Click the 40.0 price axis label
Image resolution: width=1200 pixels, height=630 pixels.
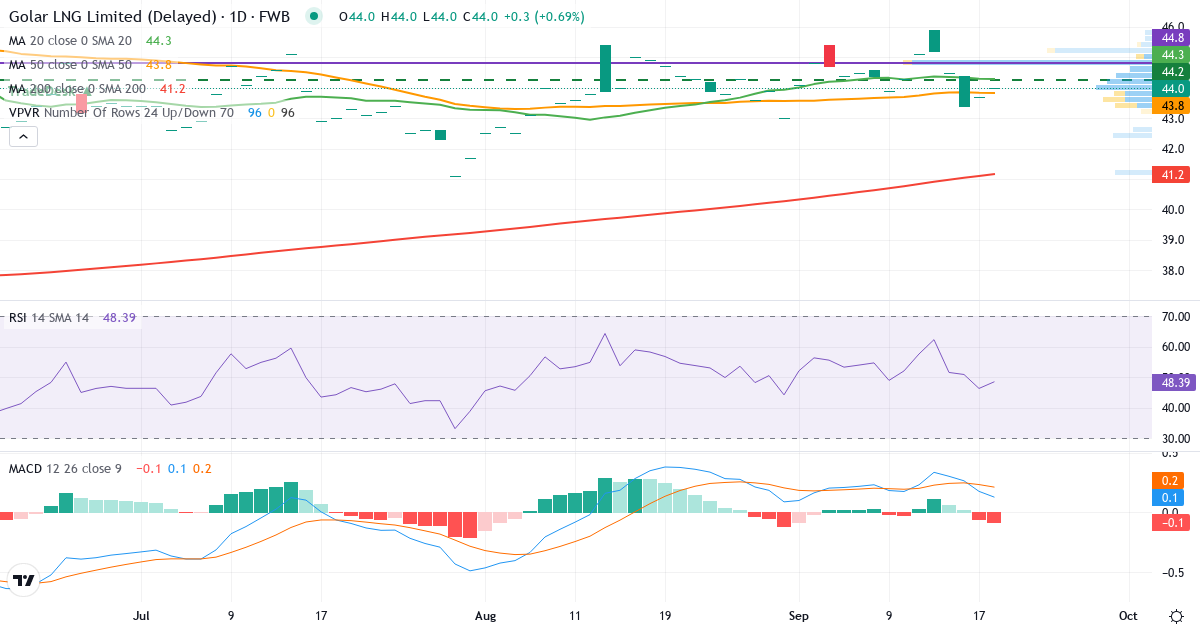tap(1174, 210)
